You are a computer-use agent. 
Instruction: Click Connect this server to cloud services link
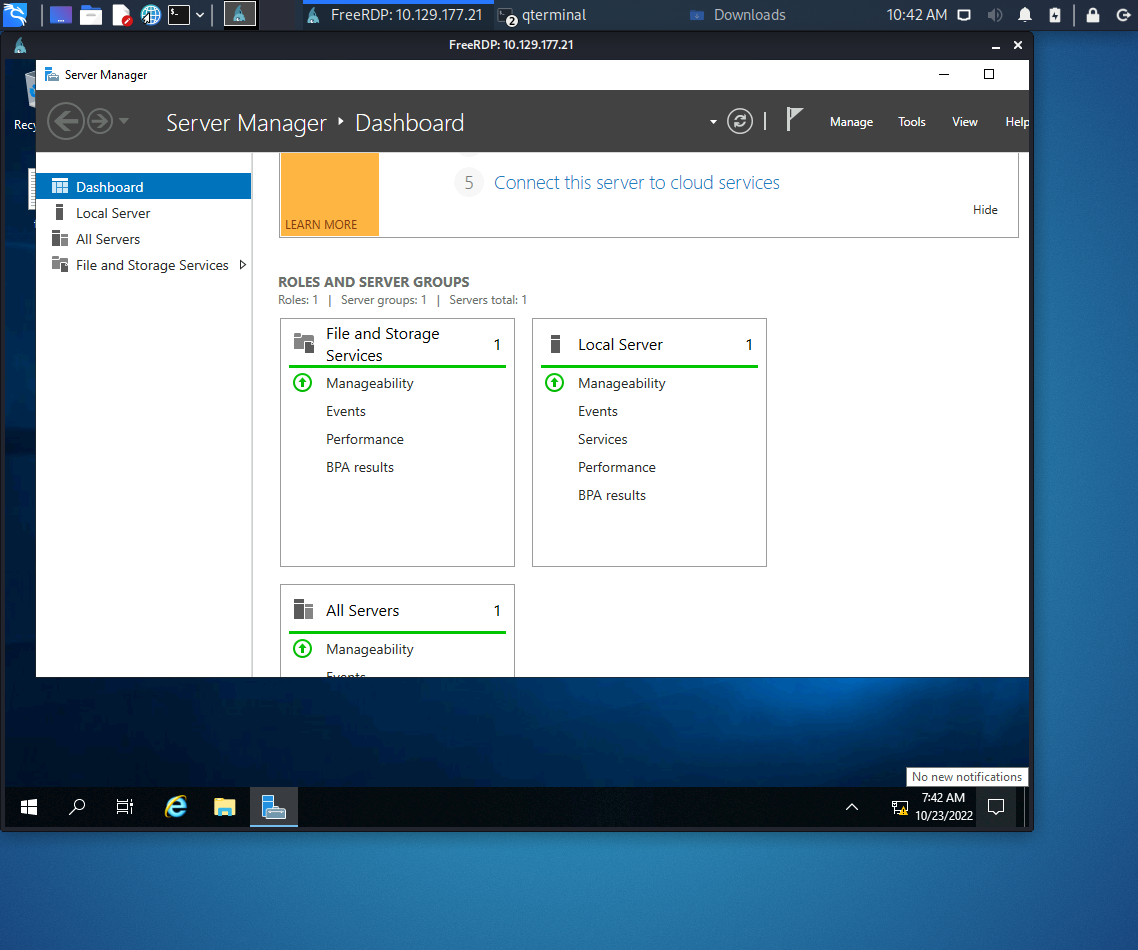click(636, 182)
